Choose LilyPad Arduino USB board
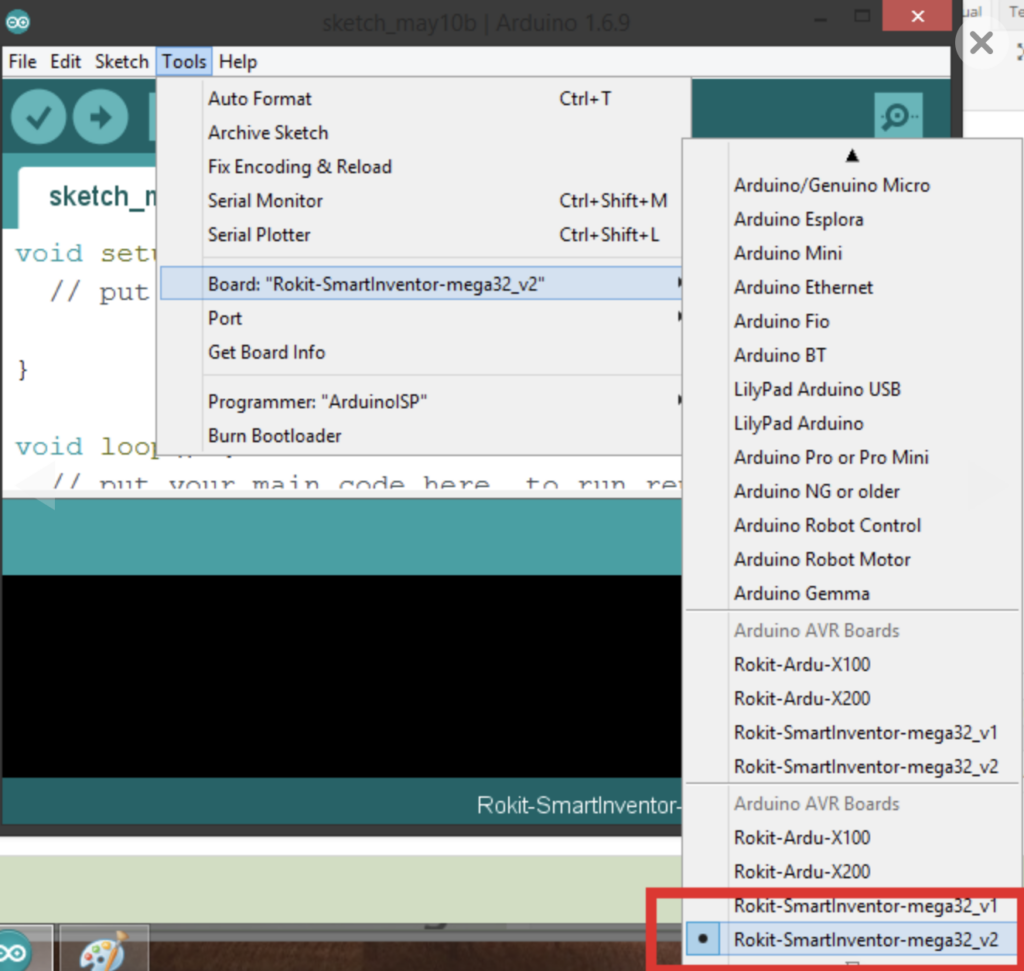 click(x=817, y=389)
